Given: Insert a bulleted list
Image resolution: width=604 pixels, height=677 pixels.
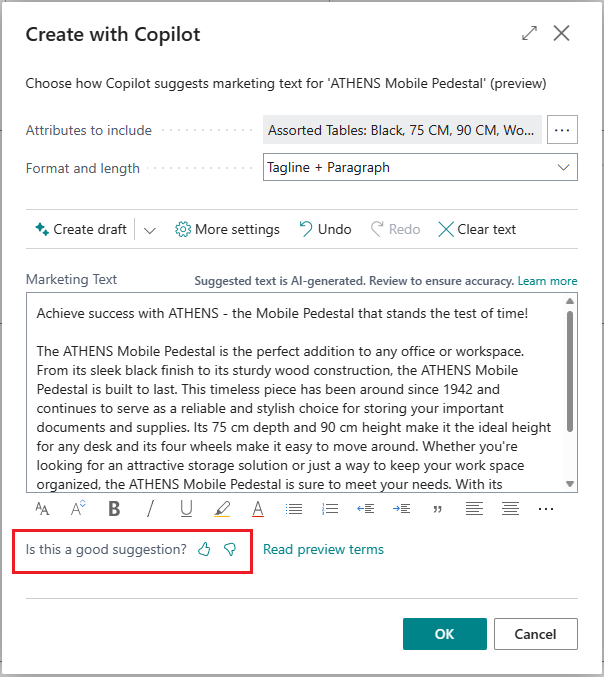Looking at the screenshot, I should click(294, 509).
